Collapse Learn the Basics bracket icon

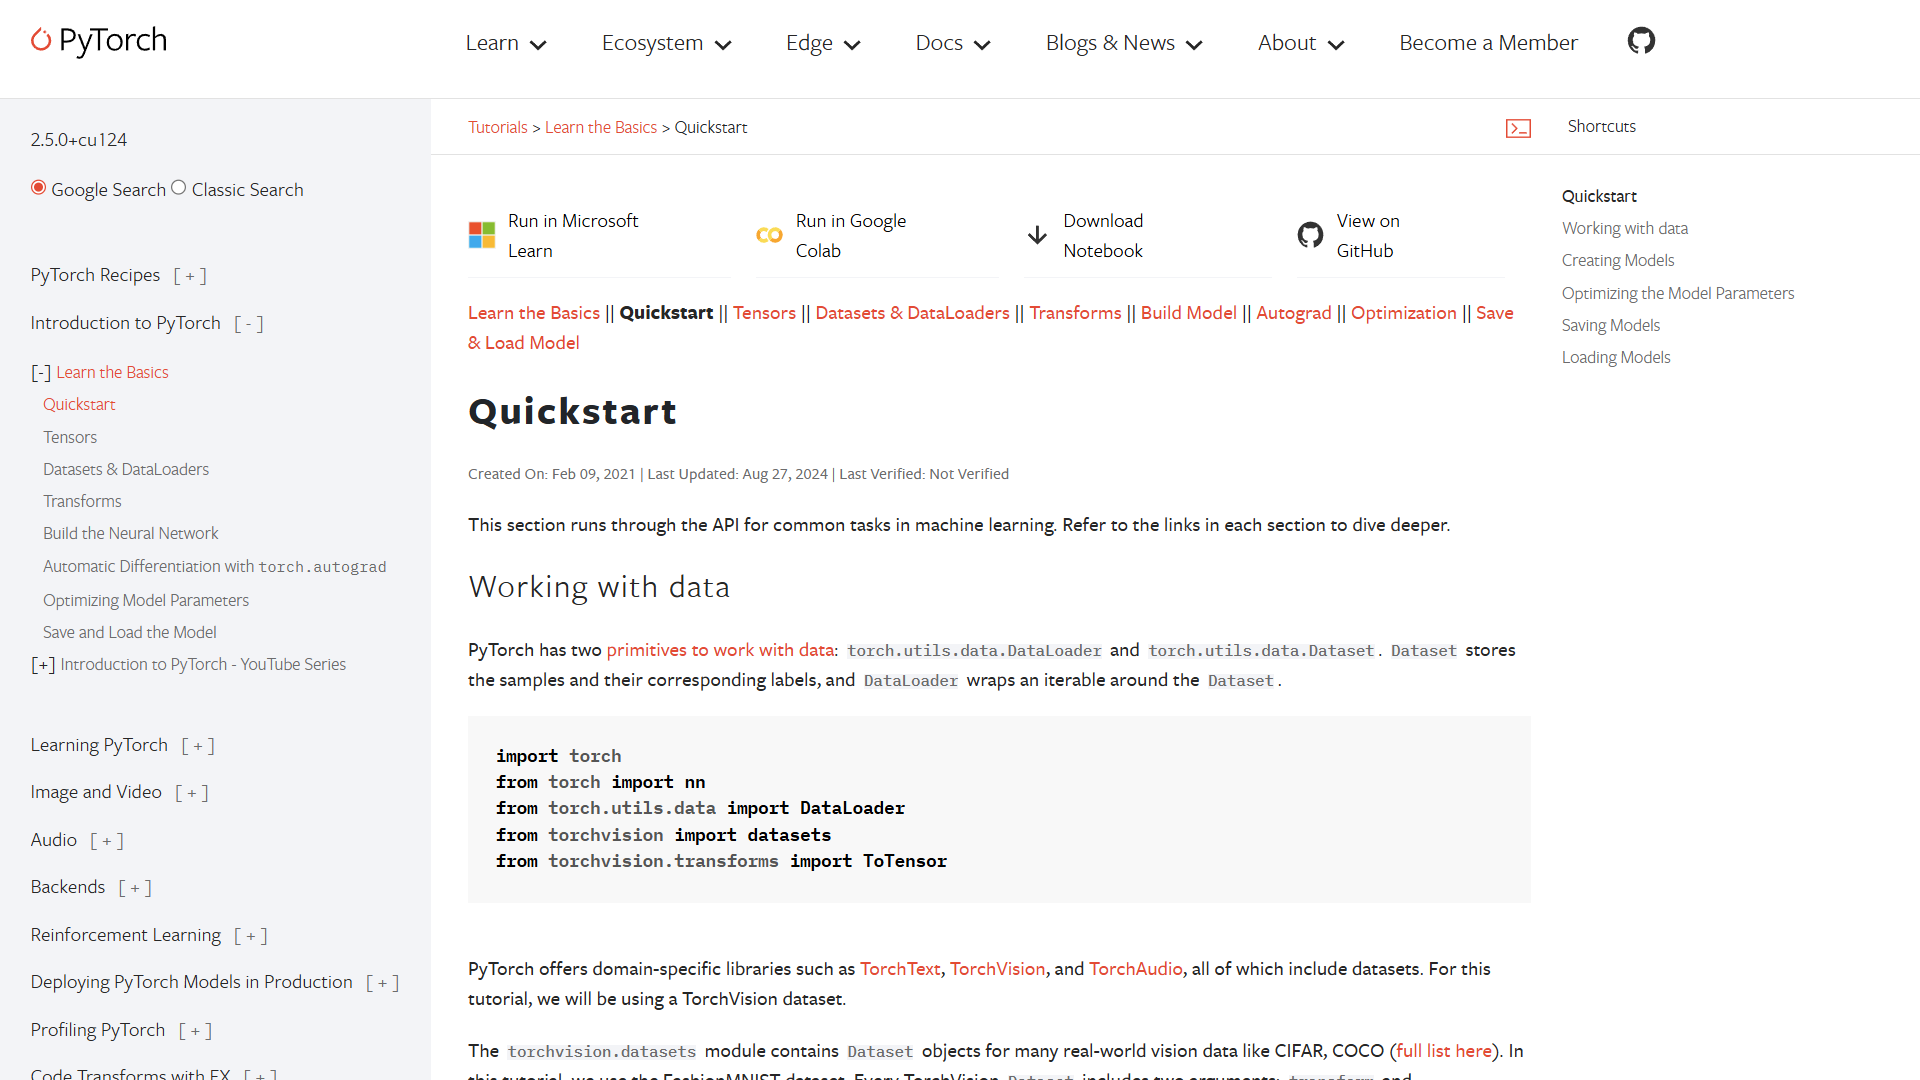[x=40, y=373]
